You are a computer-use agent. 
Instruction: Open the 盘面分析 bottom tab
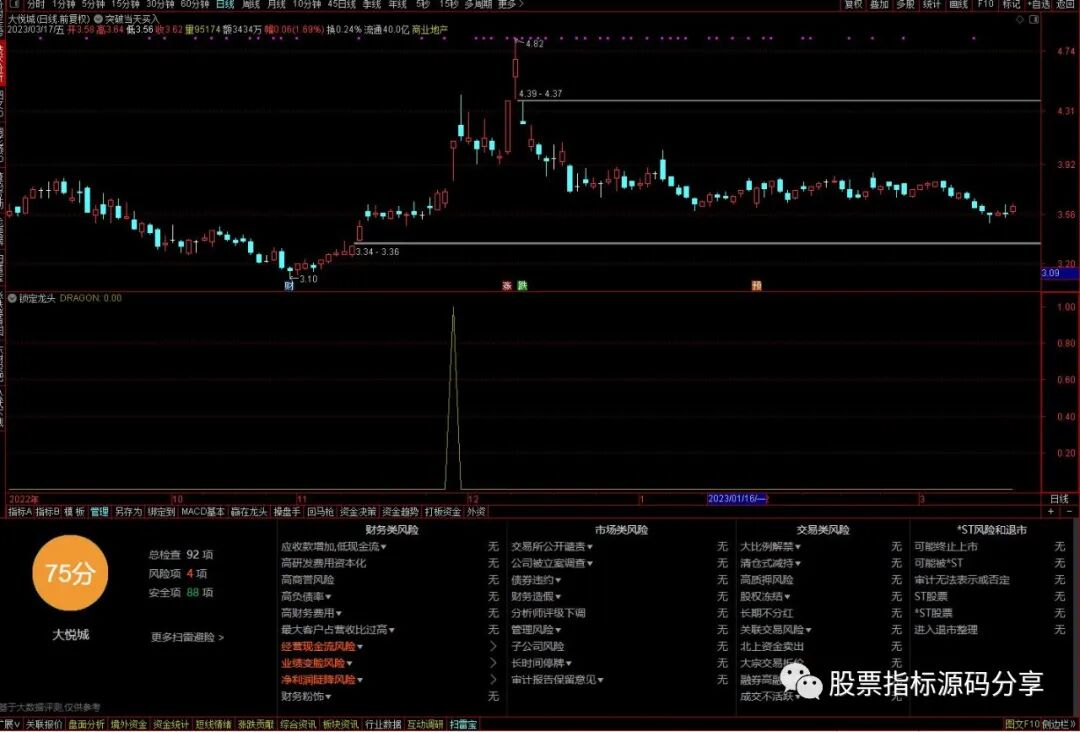coord(86,724)
